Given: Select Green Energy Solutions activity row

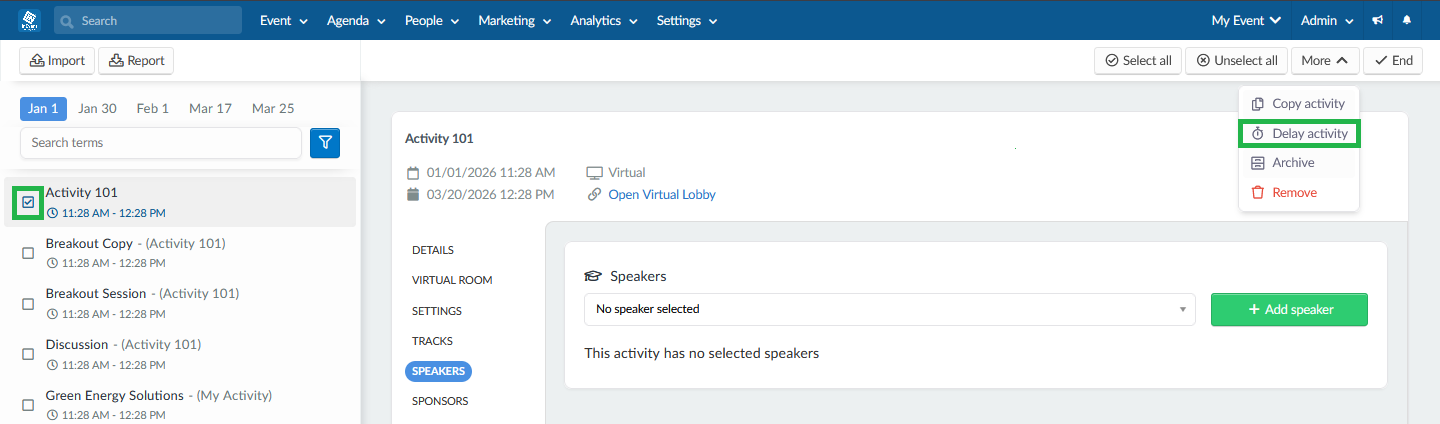Looking at the screenshot, I should 180,404.
